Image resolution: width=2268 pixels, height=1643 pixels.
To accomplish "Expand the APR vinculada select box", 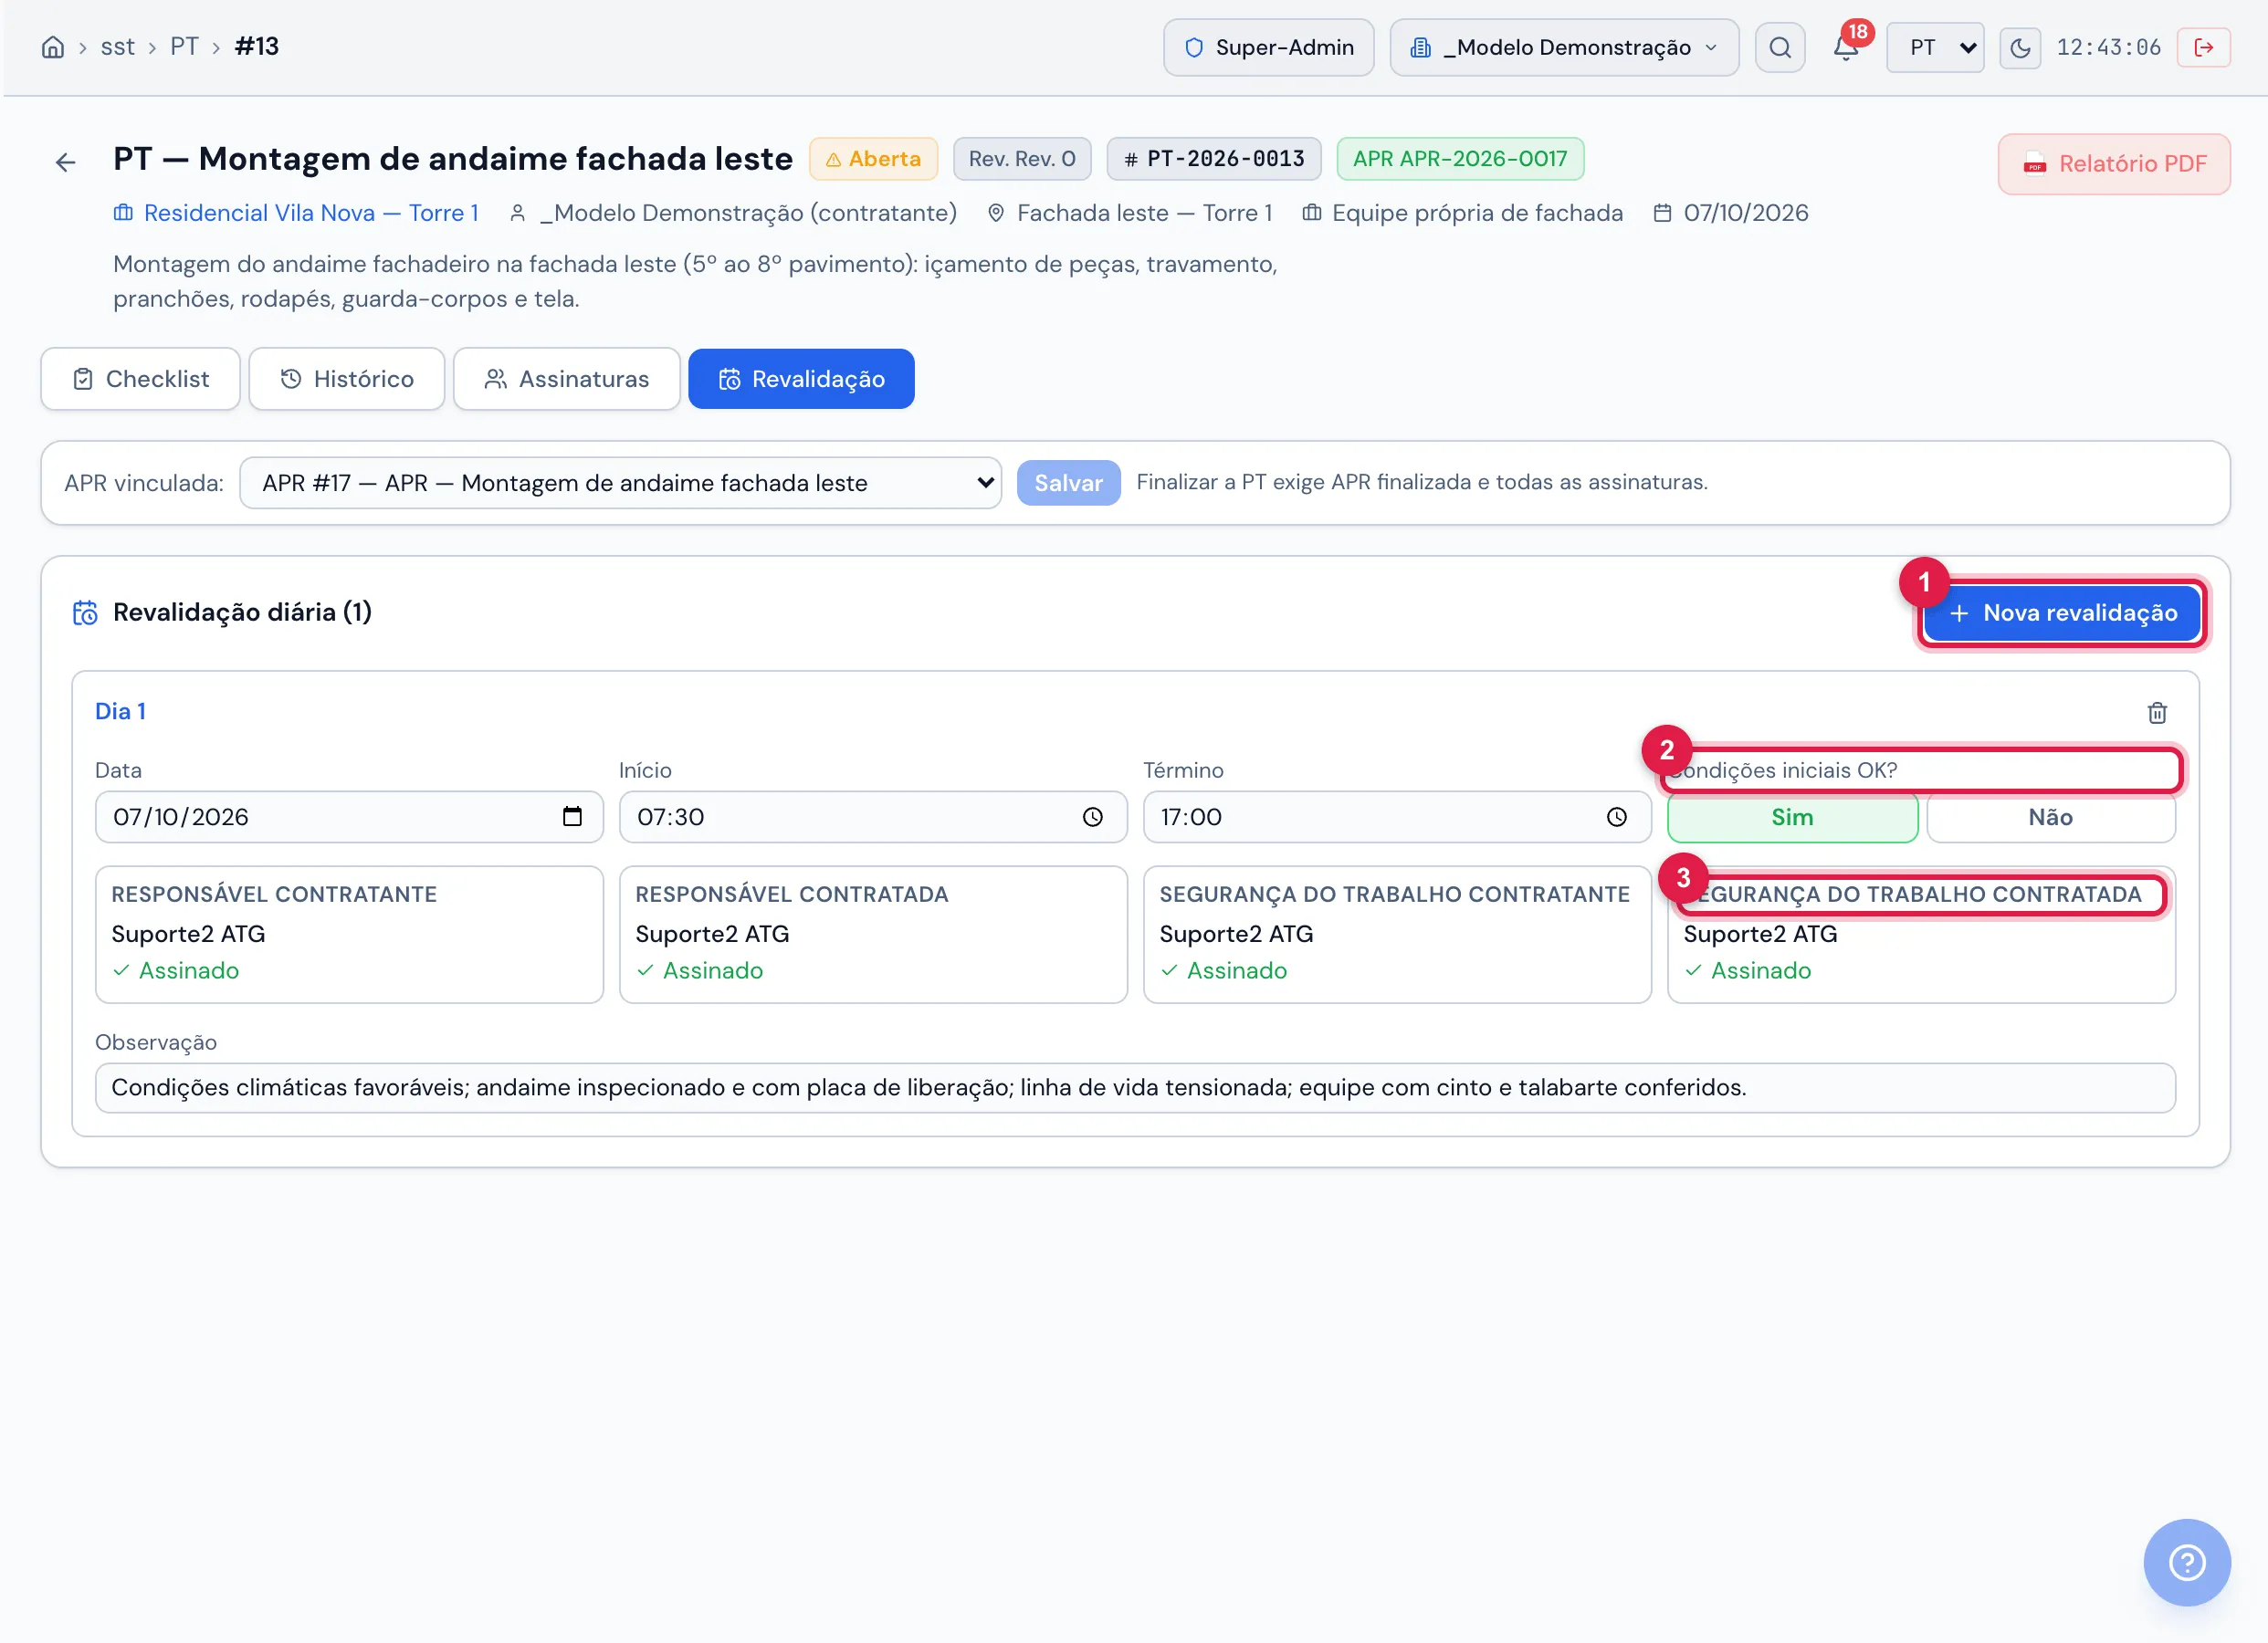I will click(x=620, y=483).
